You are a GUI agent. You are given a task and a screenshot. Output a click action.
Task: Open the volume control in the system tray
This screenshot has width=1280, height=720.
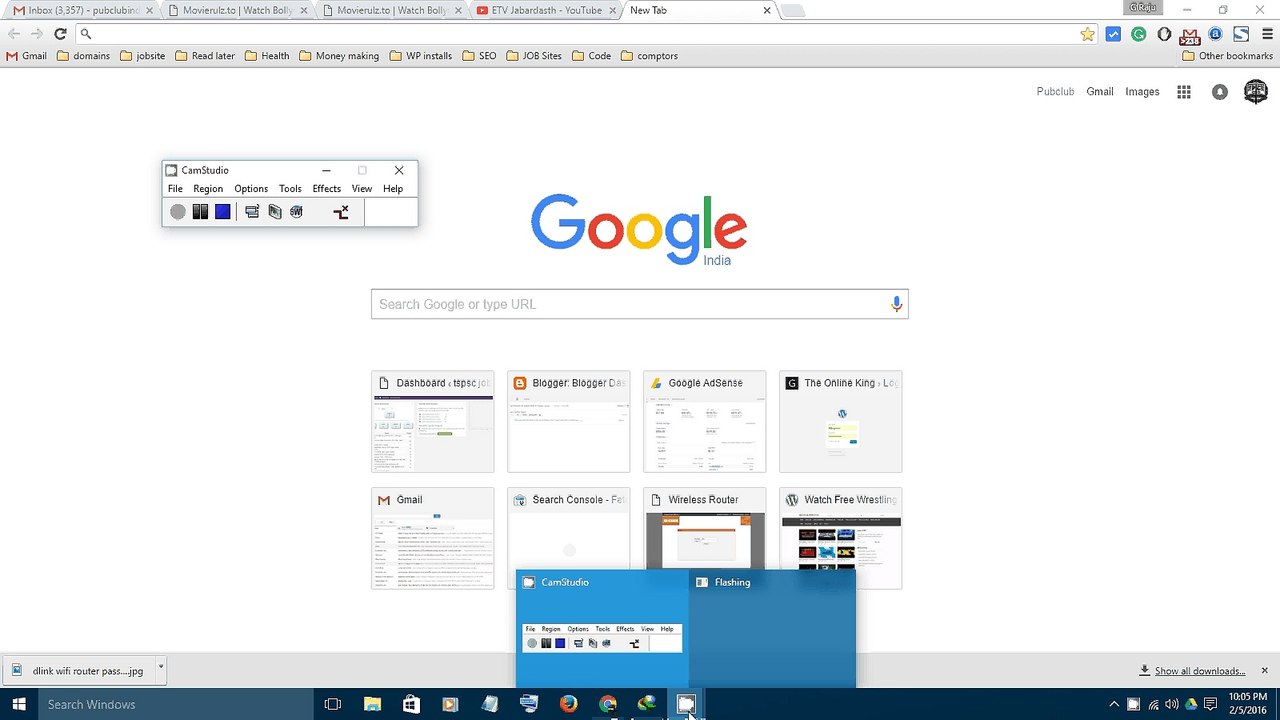coord(1172,704)
